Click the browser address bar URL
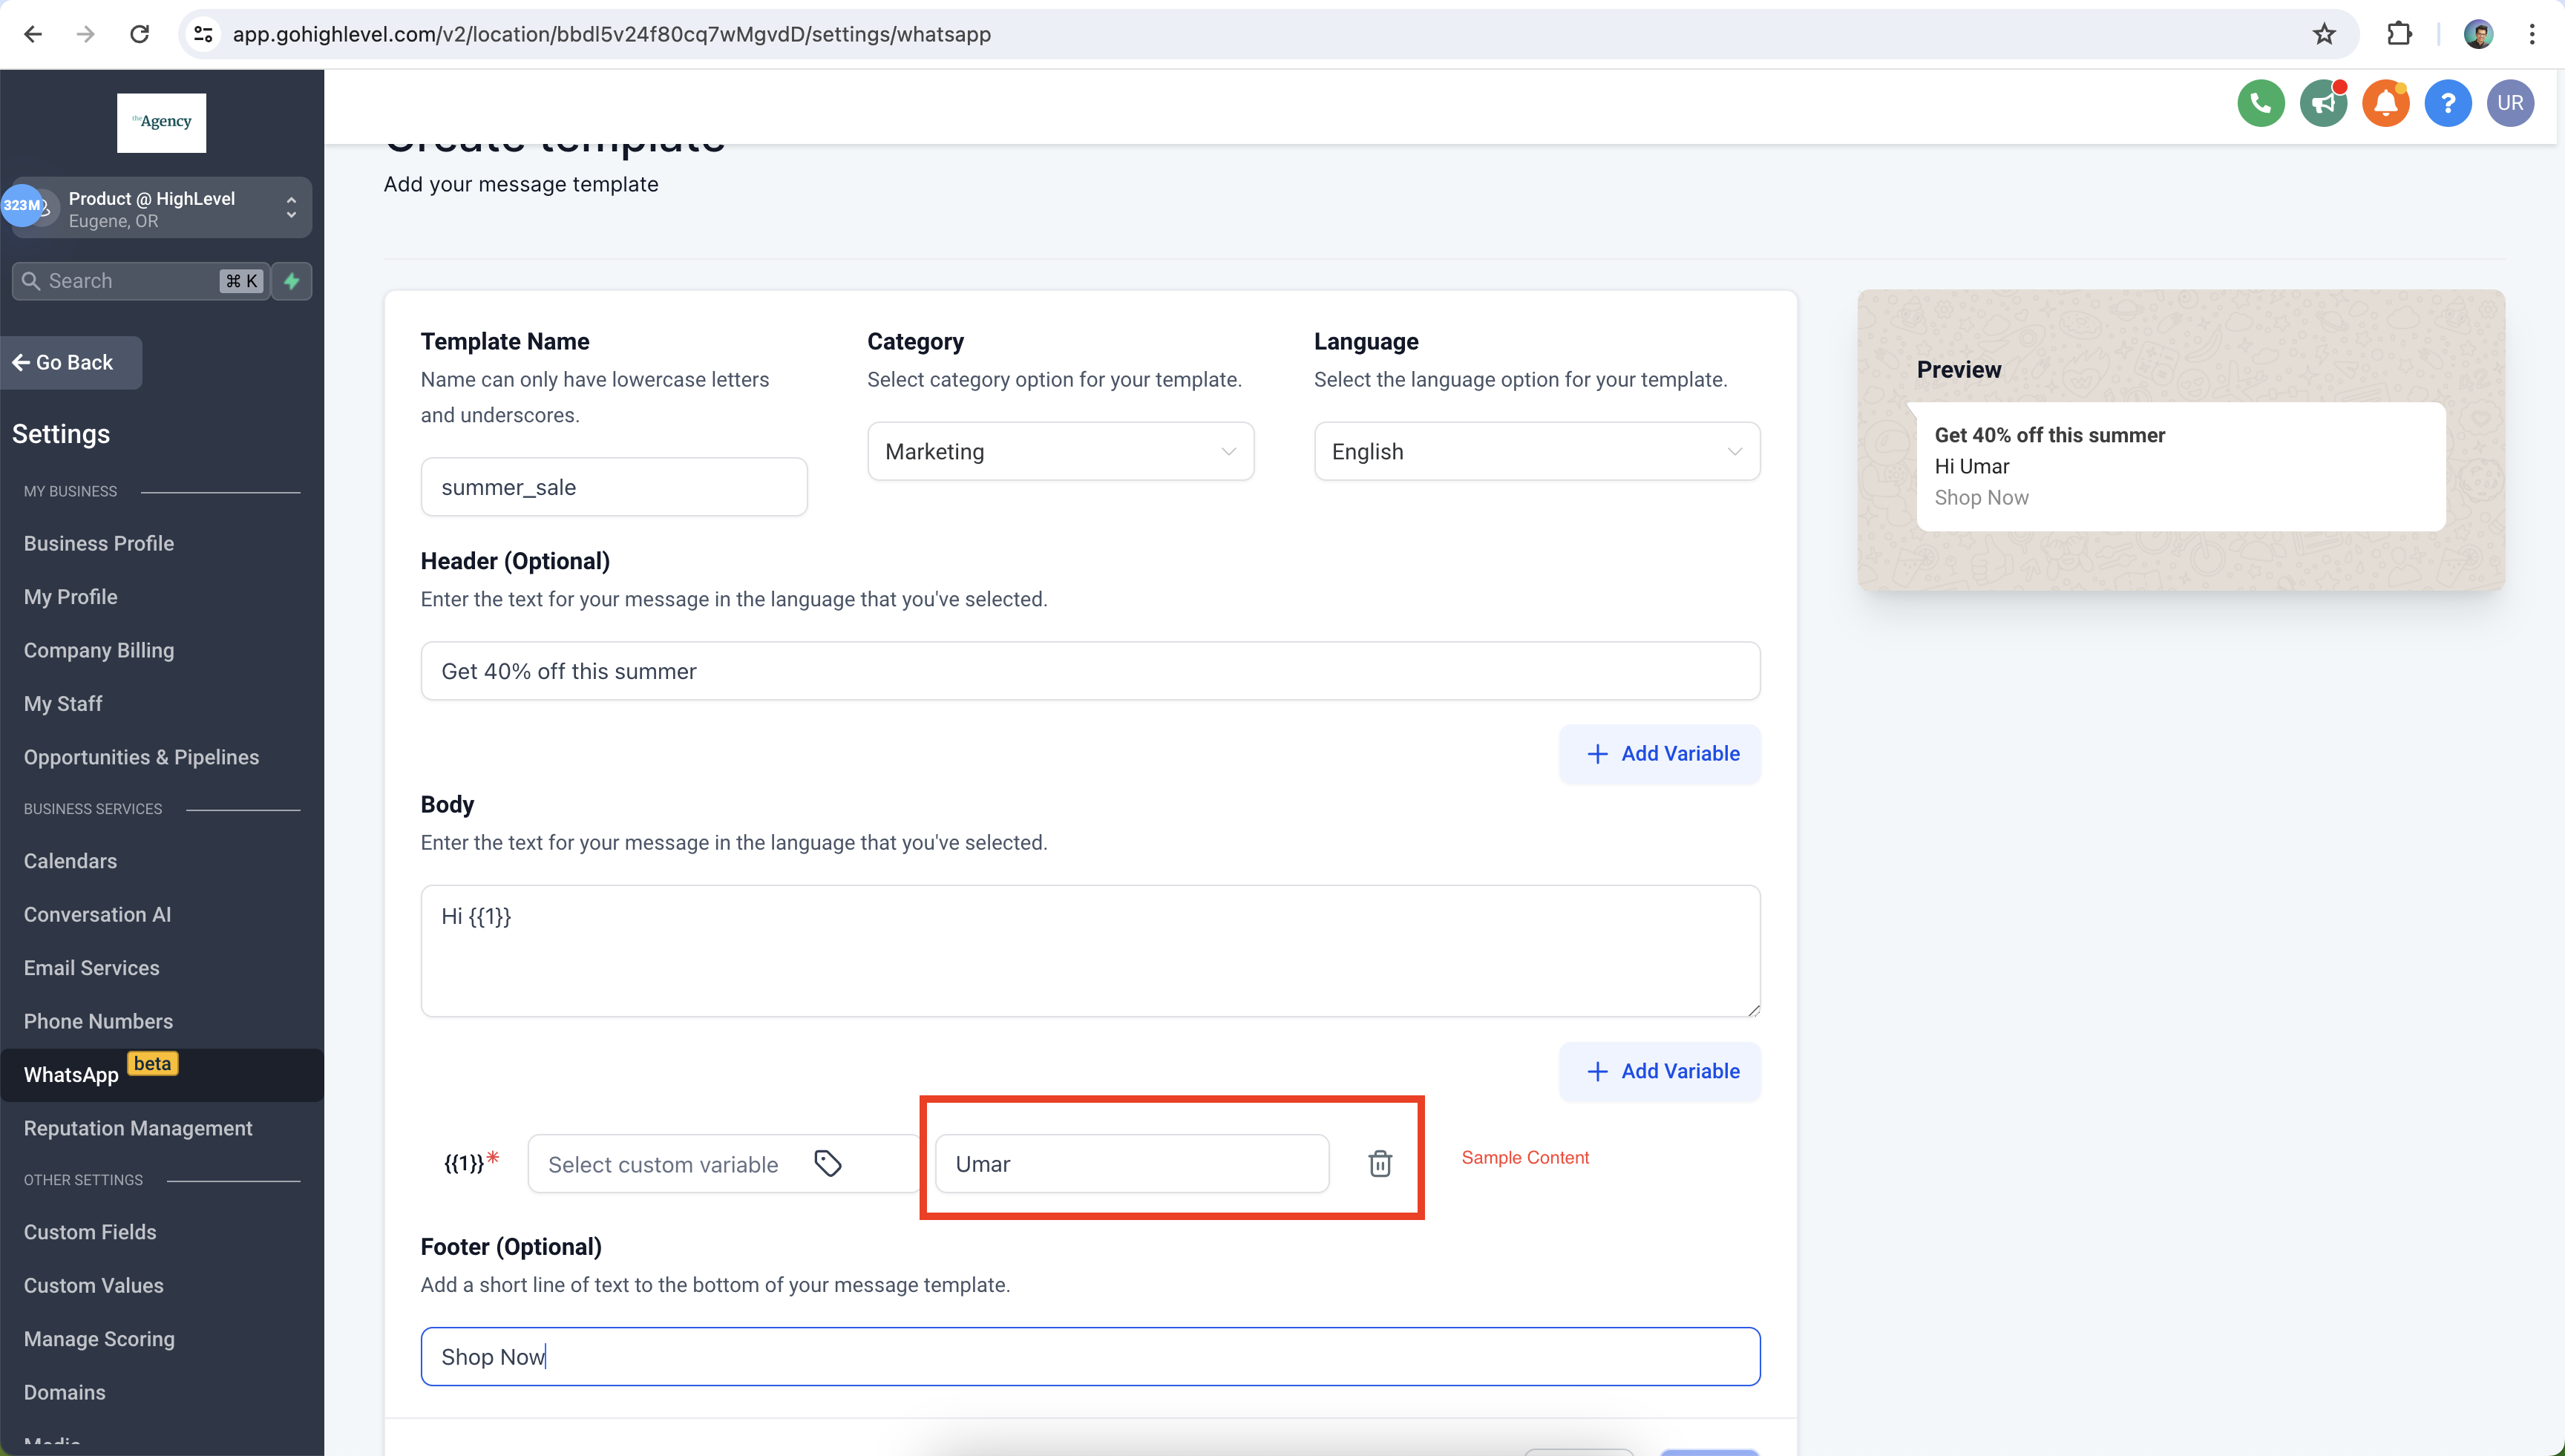Viewport: 2565px width, 1456px height. pos(612,34)
